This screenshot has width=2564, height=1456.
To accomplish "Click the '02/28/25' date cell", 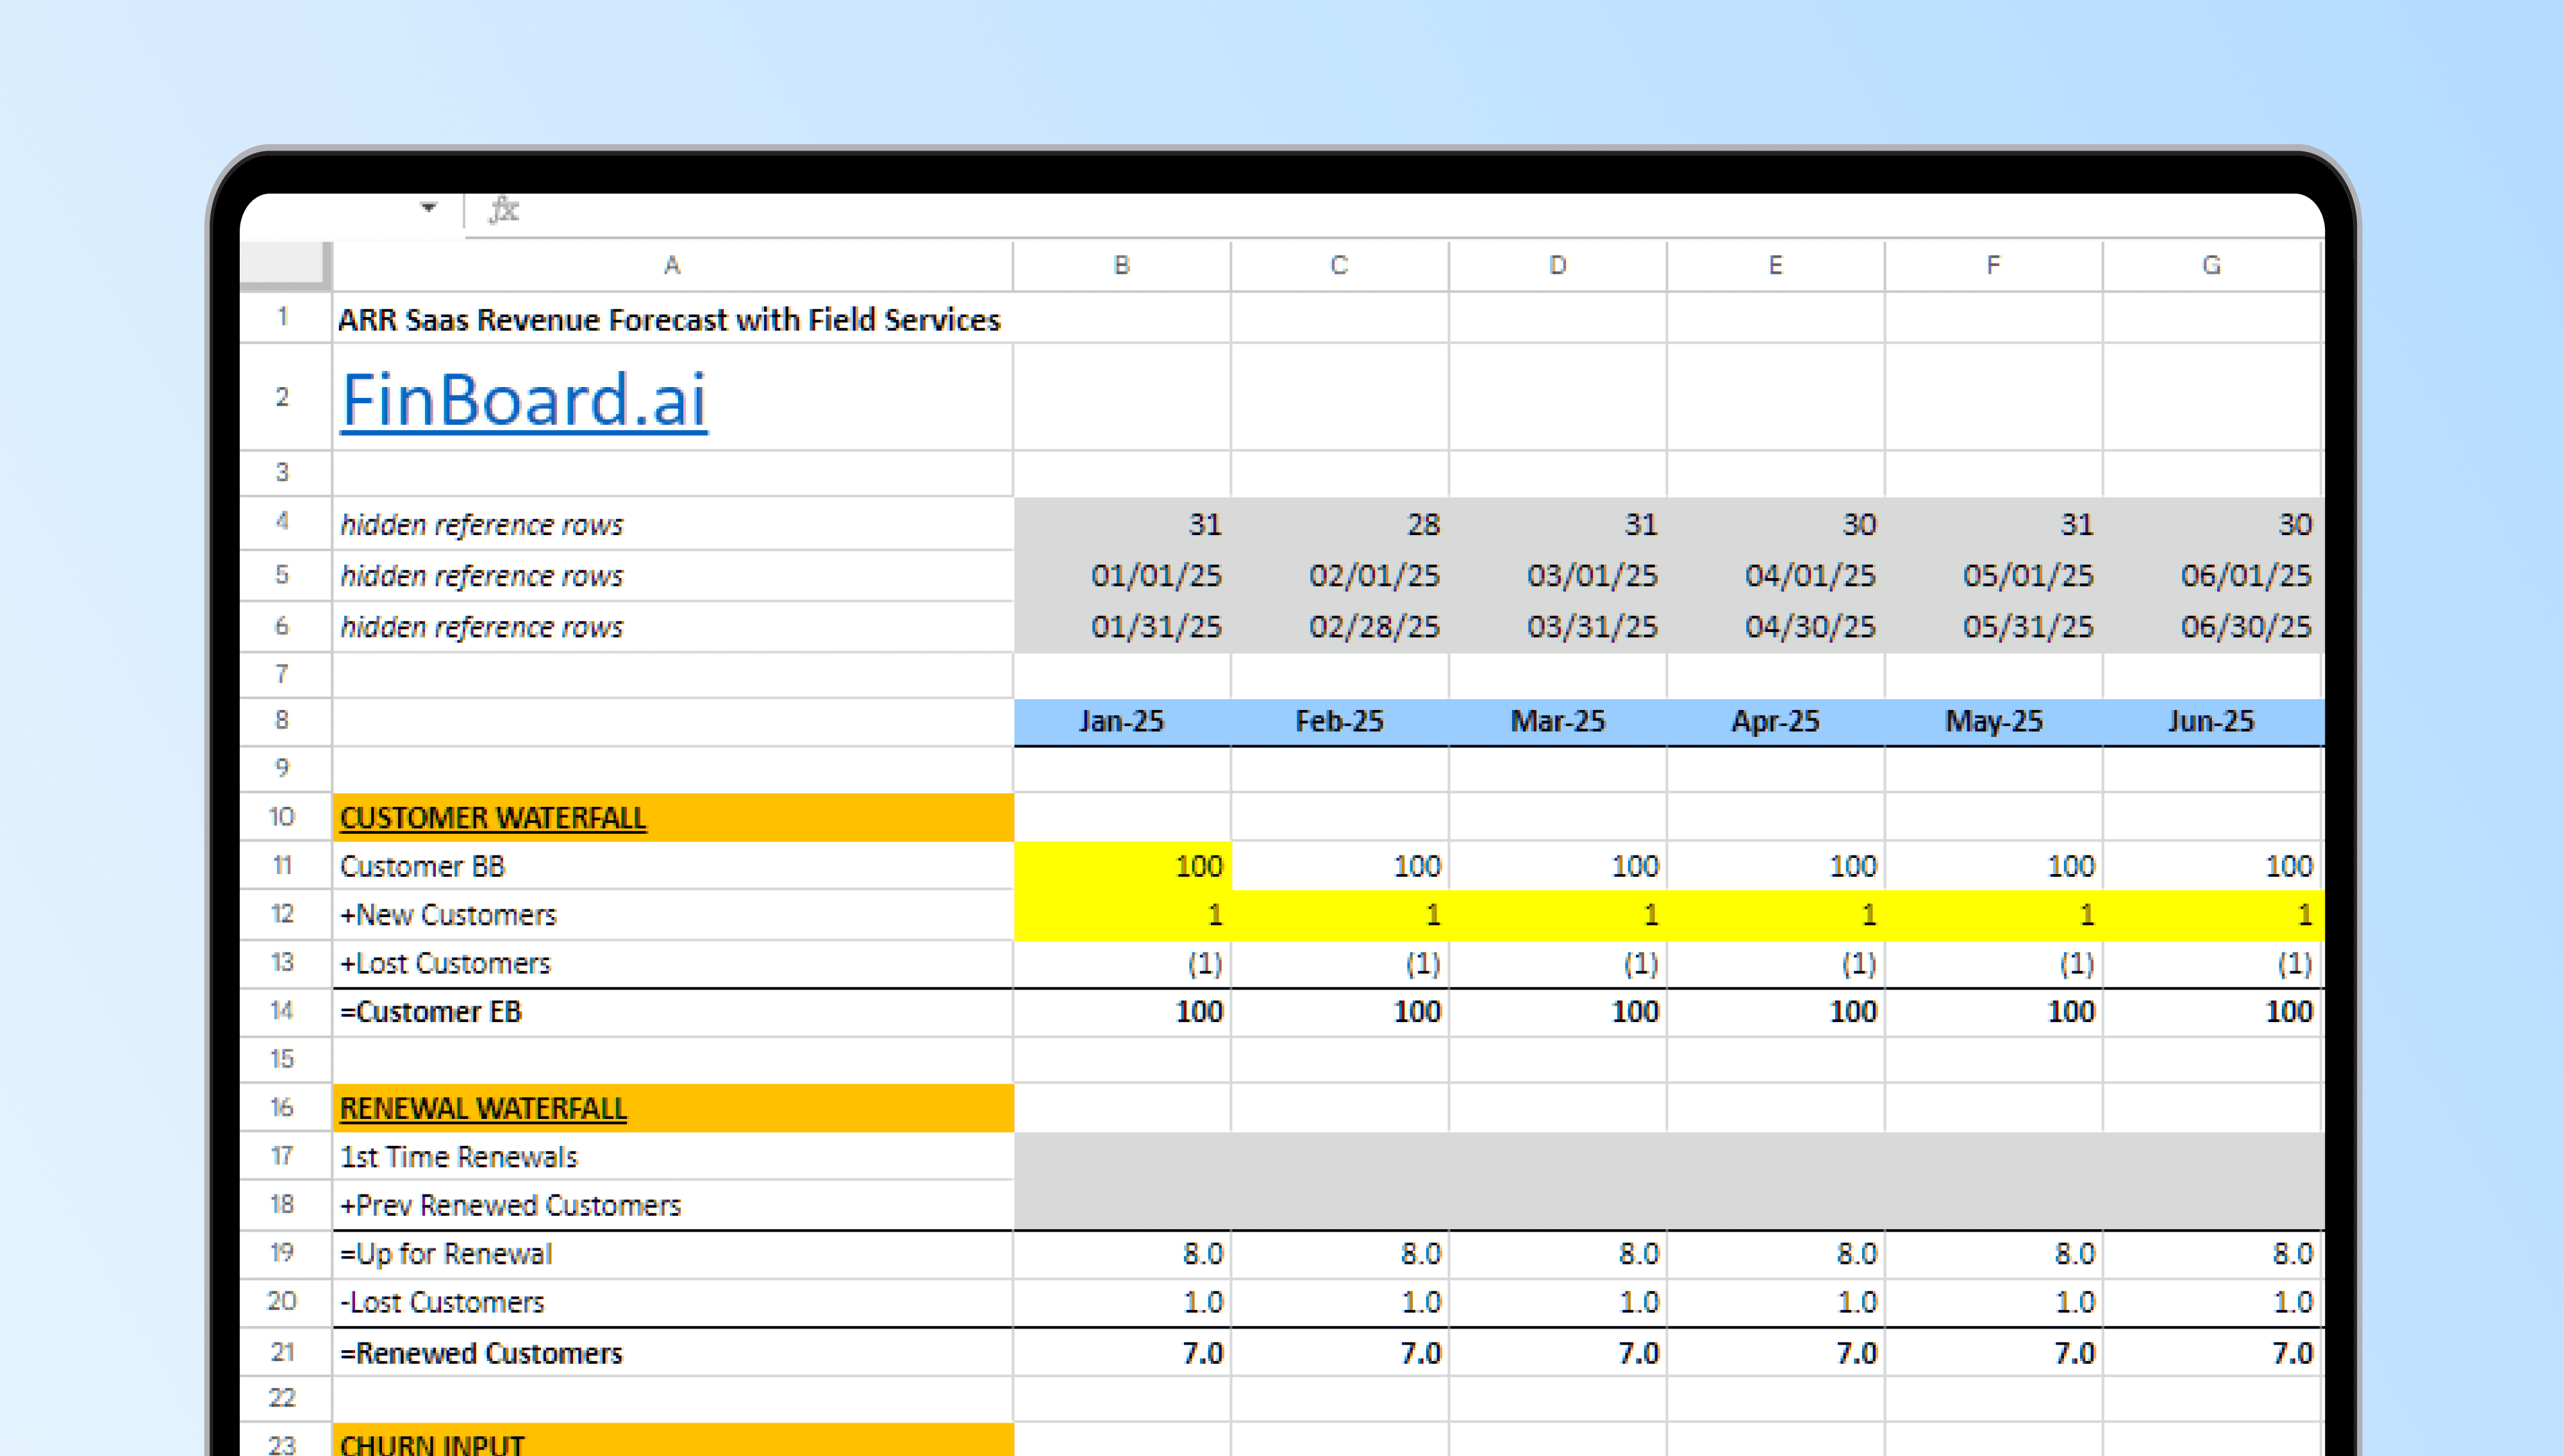I will pos(1340,626).
